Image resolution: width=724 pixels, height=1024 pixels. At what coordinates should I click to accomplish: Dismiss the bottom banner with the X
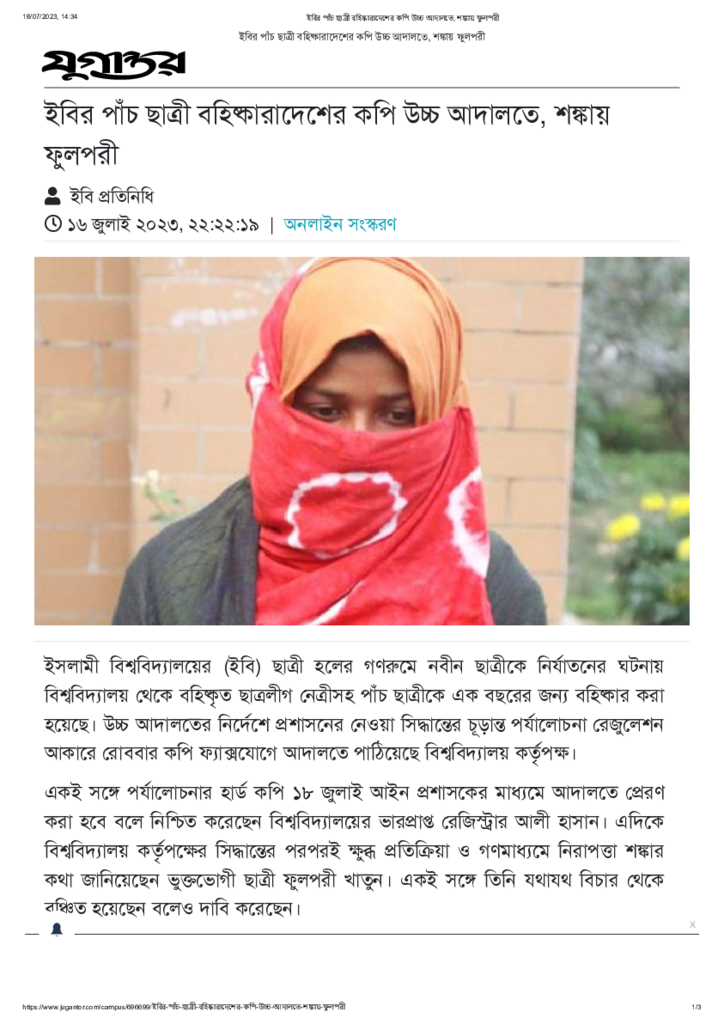tap(693, 924)
